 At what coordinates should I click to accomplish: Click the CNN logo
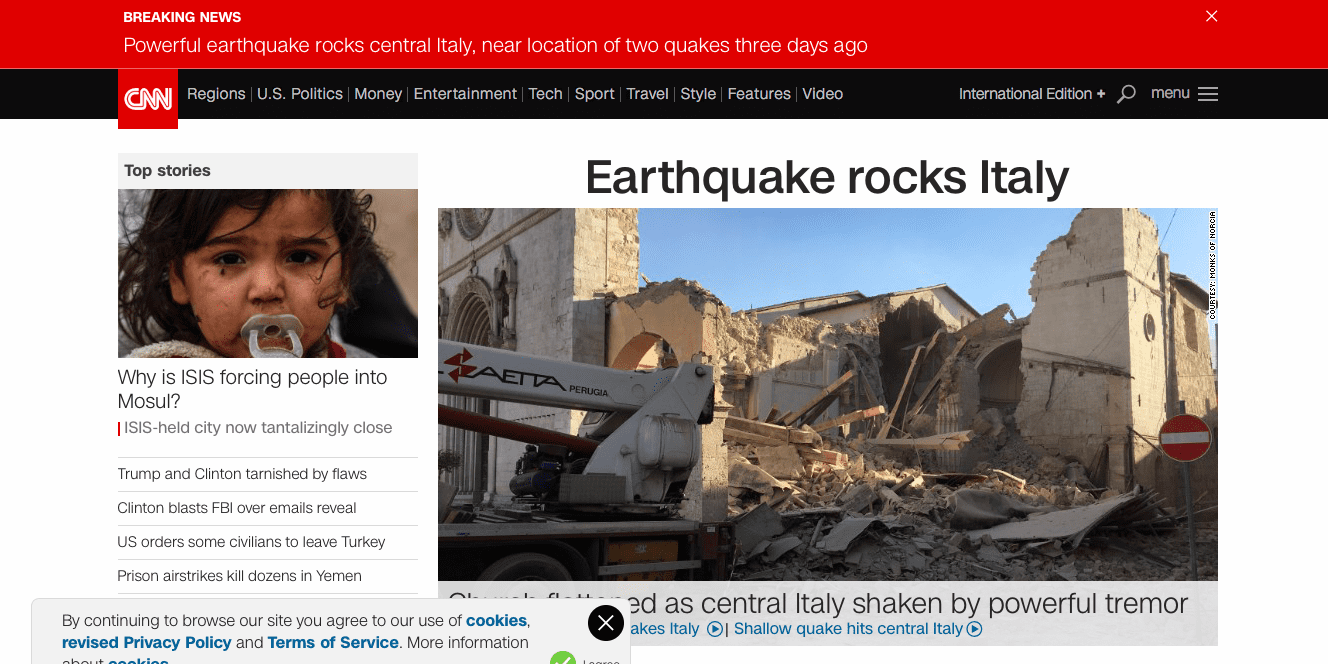[x=148, y=99]
